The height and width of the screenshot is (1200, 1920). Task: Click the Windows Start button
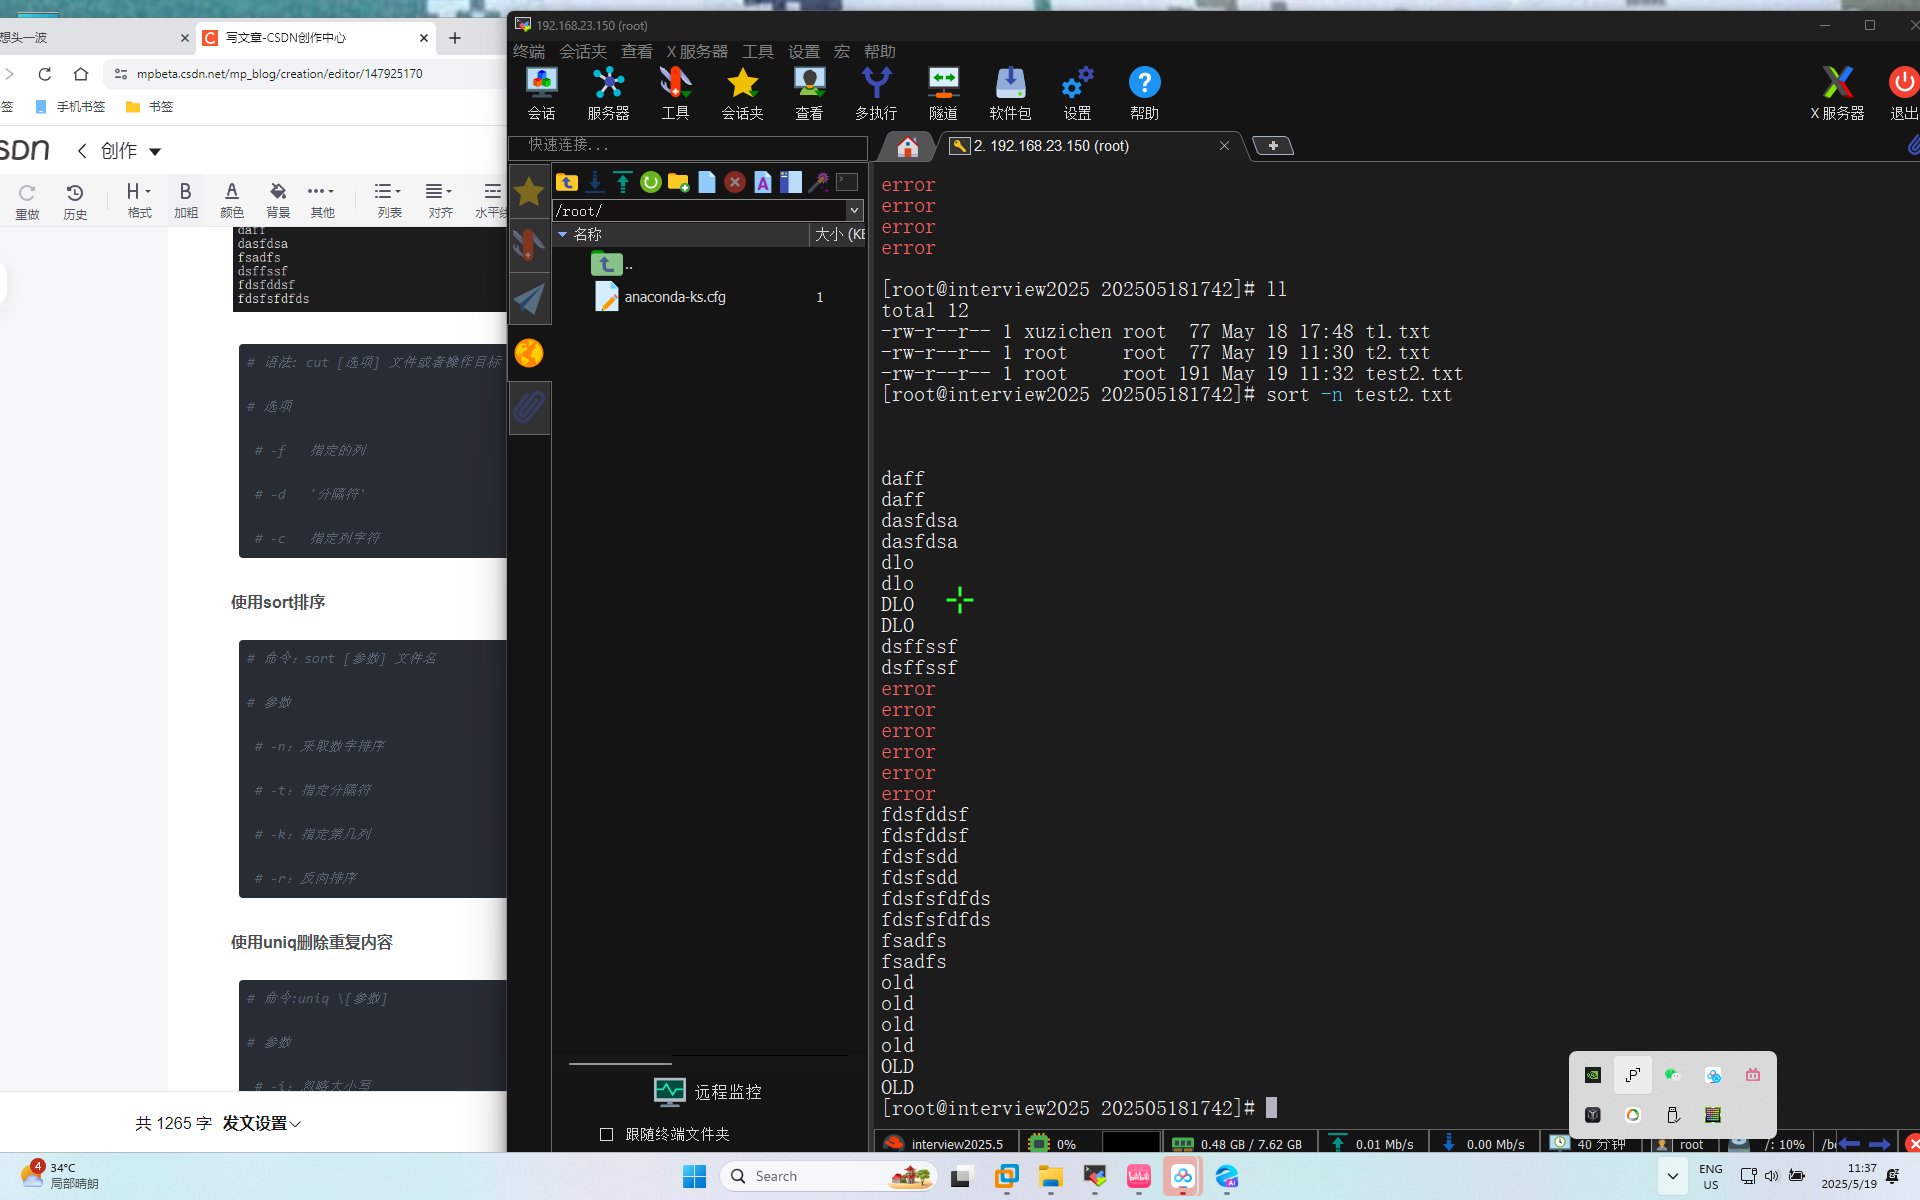pyautogui.click(x=694, y=1176)
